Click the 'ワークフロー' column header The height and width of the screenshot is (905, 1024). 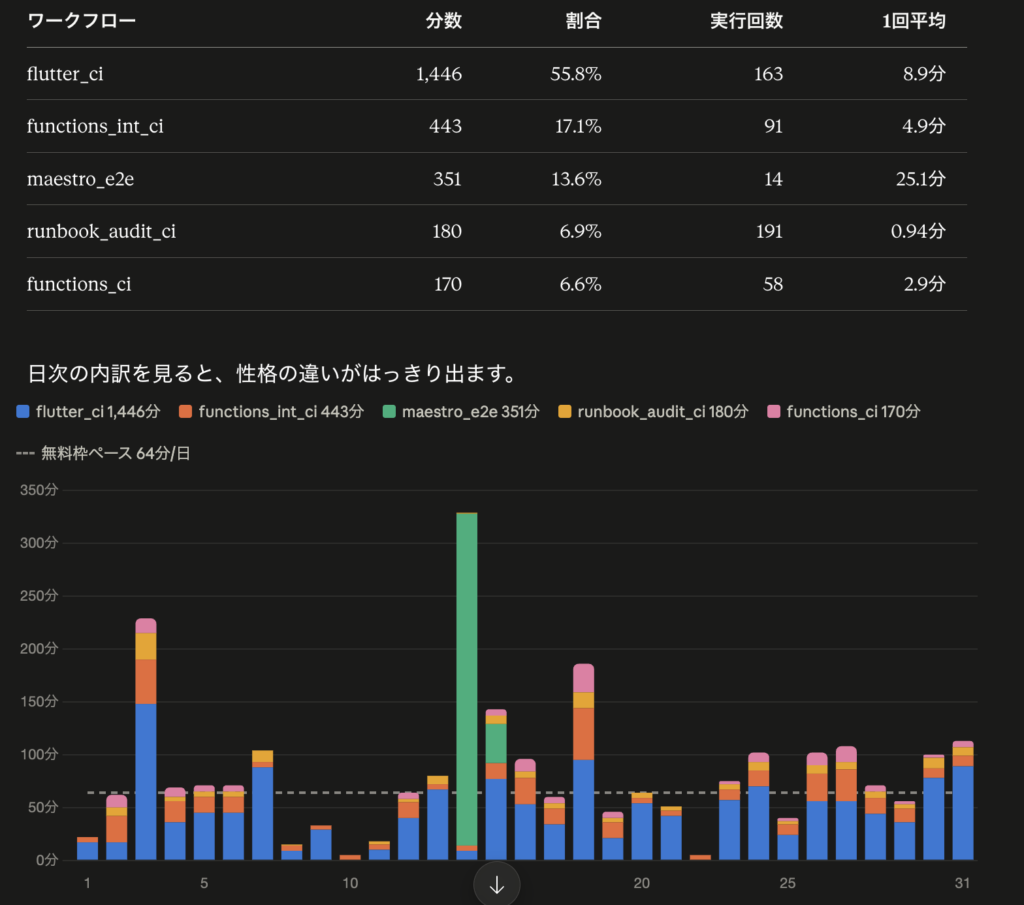pyautogui.click(x=82, y=21)
